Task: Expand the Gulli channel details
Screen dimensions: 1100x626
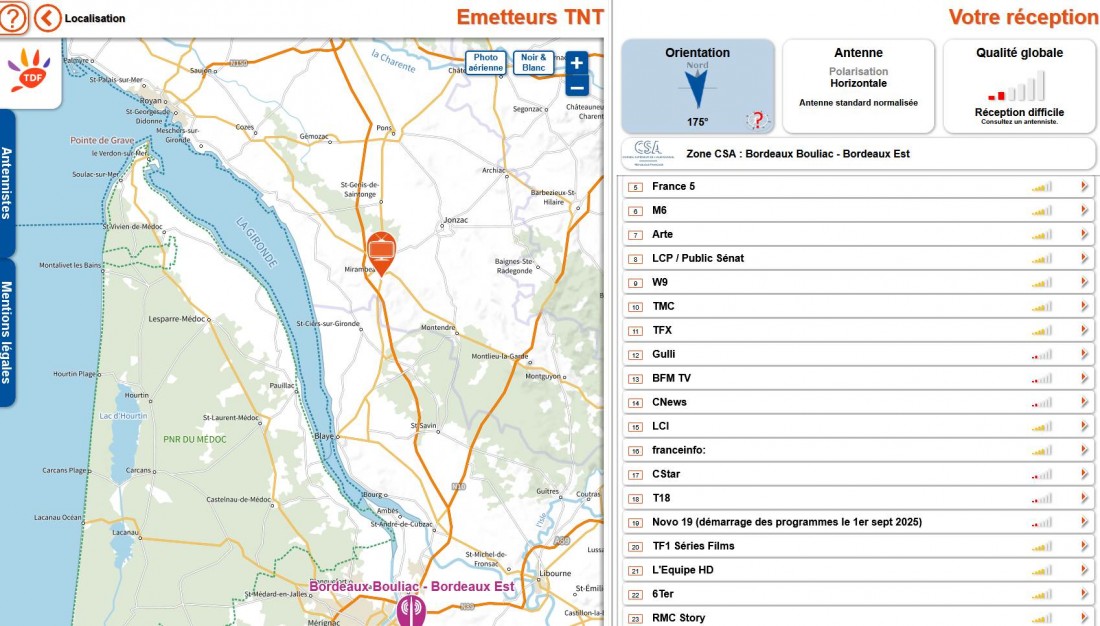Action: tap(1084, 354)
